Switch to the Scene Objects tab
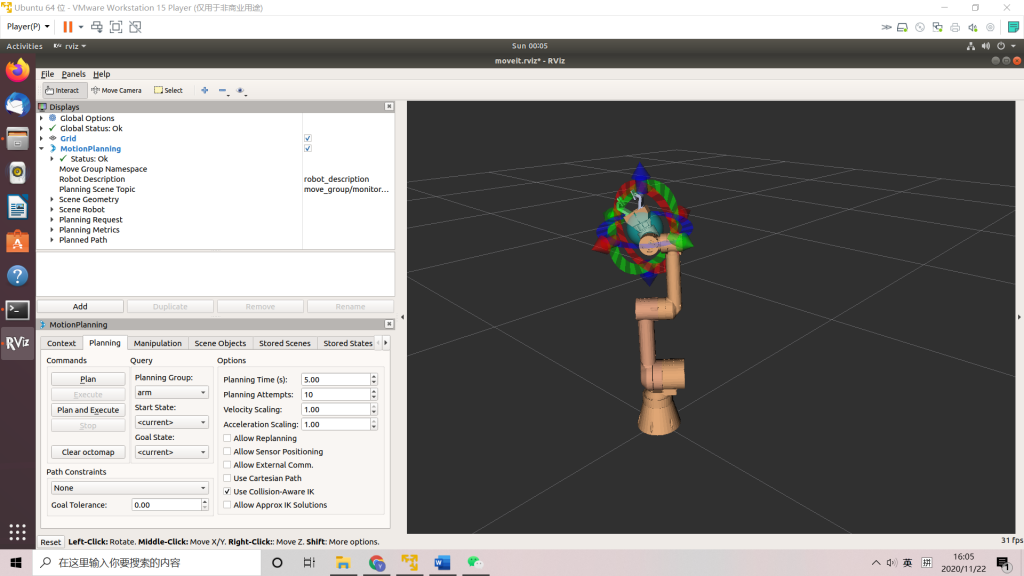This screenshot has height=576, width=1024. pos(219,342)
